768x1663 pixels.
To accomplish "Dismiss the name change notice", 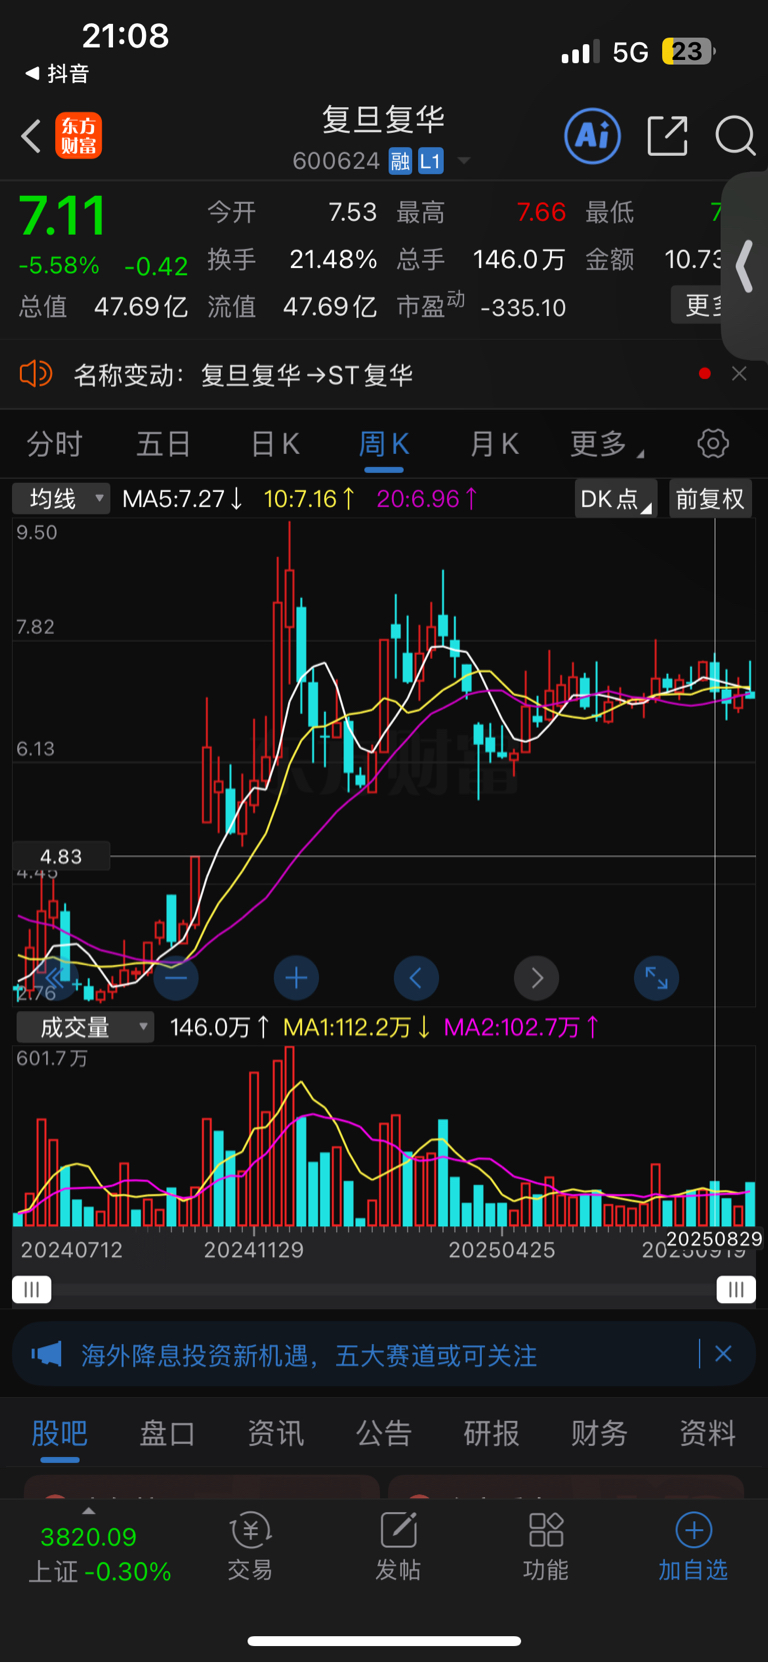I will tap(739, 373).
